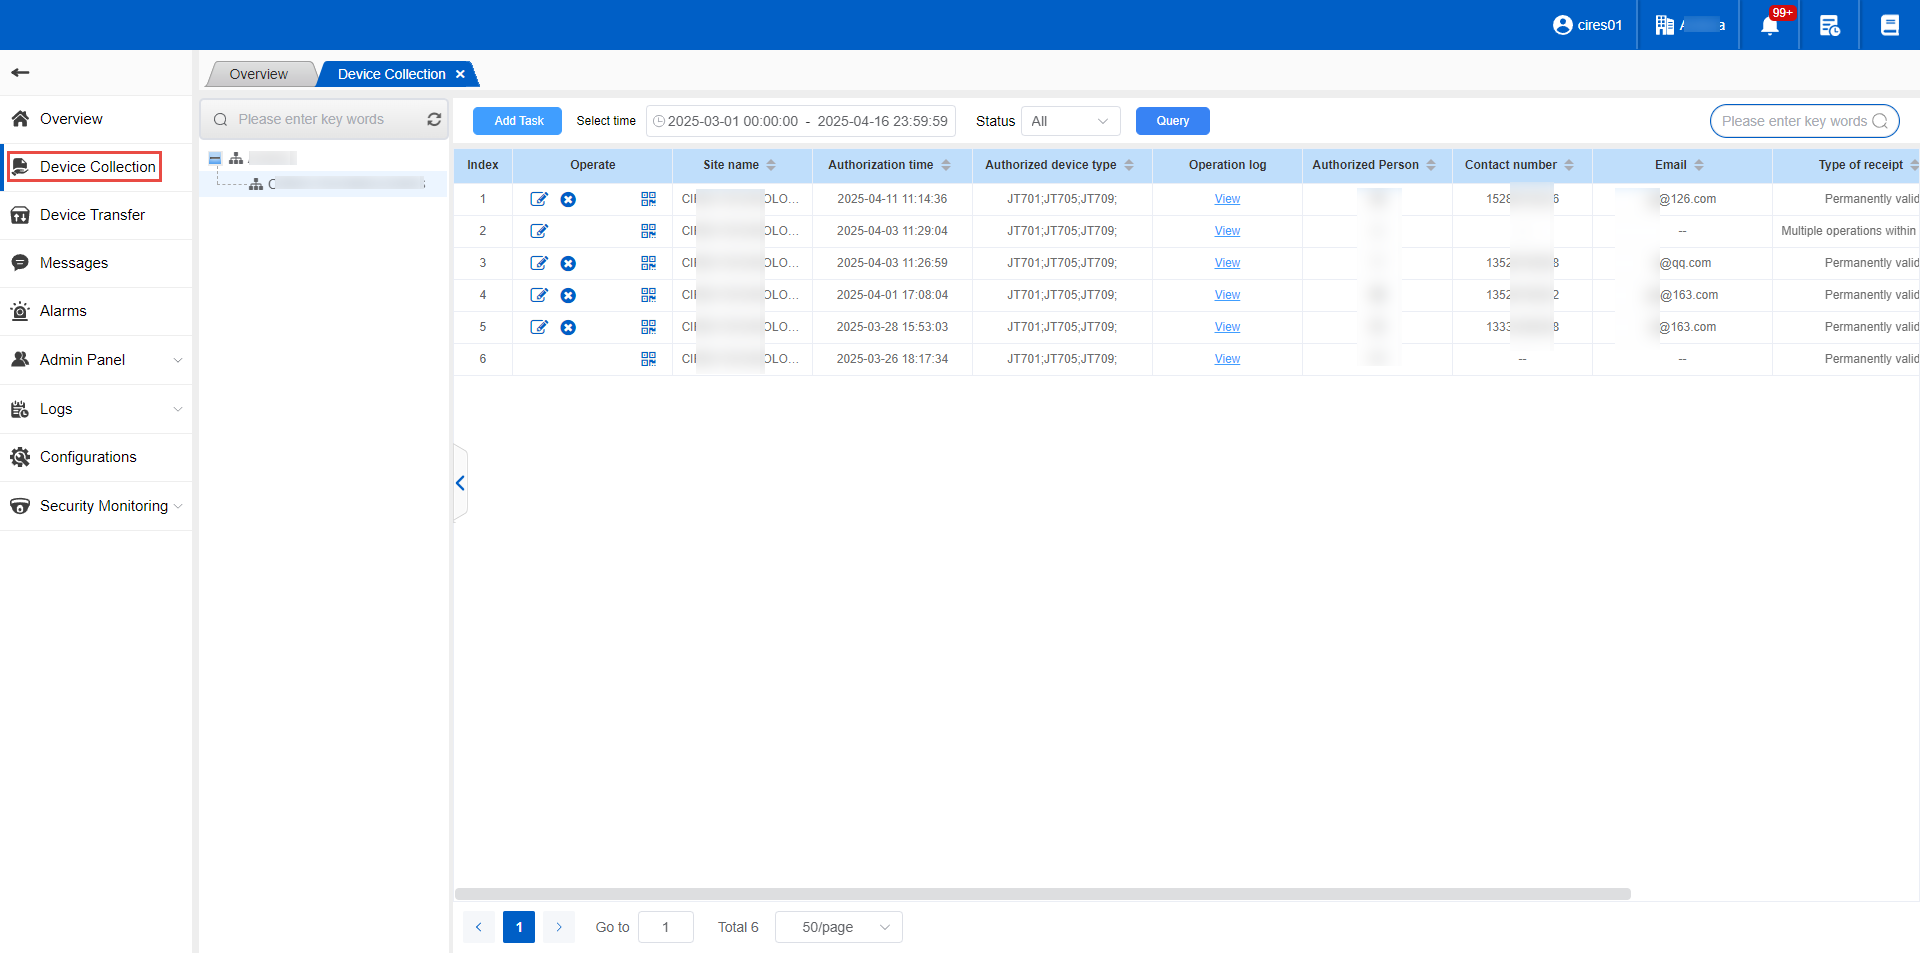Screen dimensions: 1920x953
Task: Open the Status dropdown
Action: coord(1070,121)
